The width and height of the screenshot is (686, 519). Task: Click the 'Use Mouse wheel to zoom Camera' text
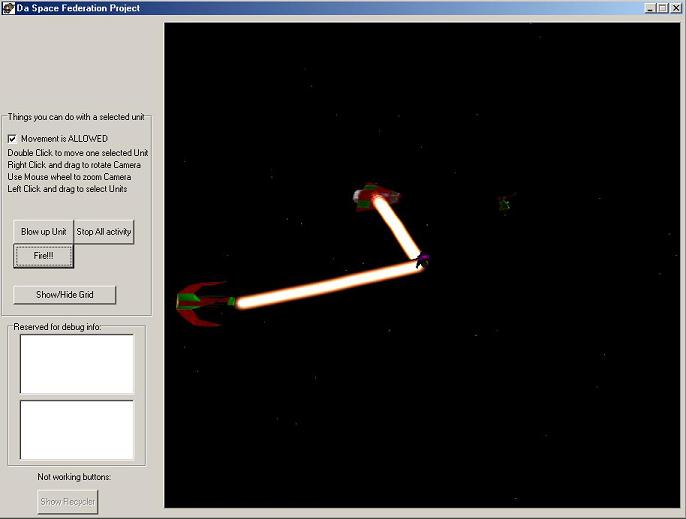point(69,177)
